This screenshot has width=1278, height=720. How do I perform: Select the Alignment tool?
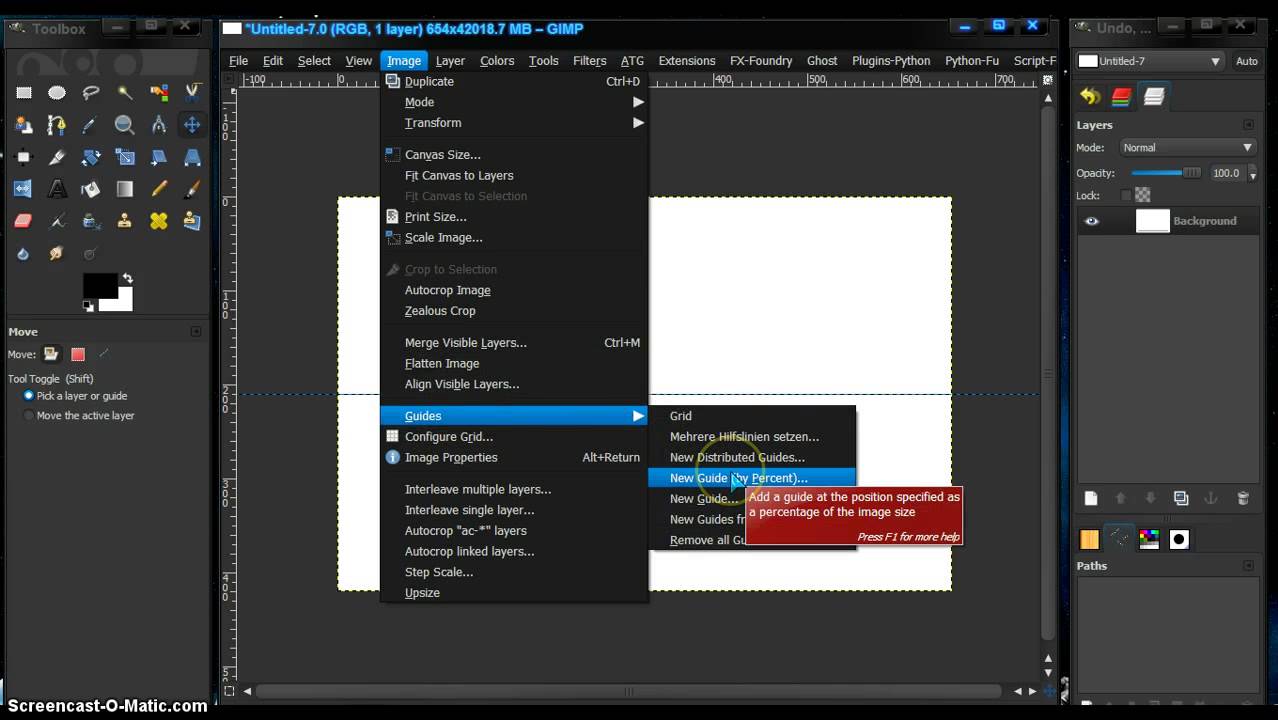(x=24, y=157)
